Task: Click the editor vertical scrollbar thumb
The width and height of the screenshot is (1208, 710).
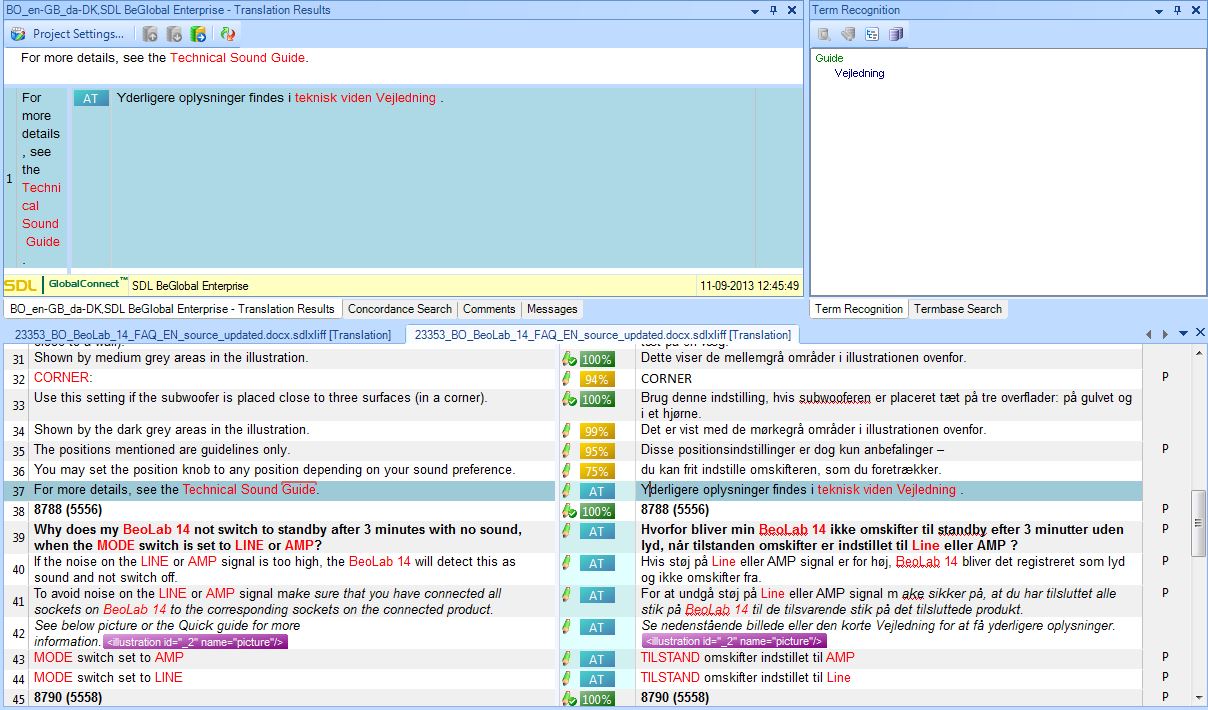Action: (1199, 522)
